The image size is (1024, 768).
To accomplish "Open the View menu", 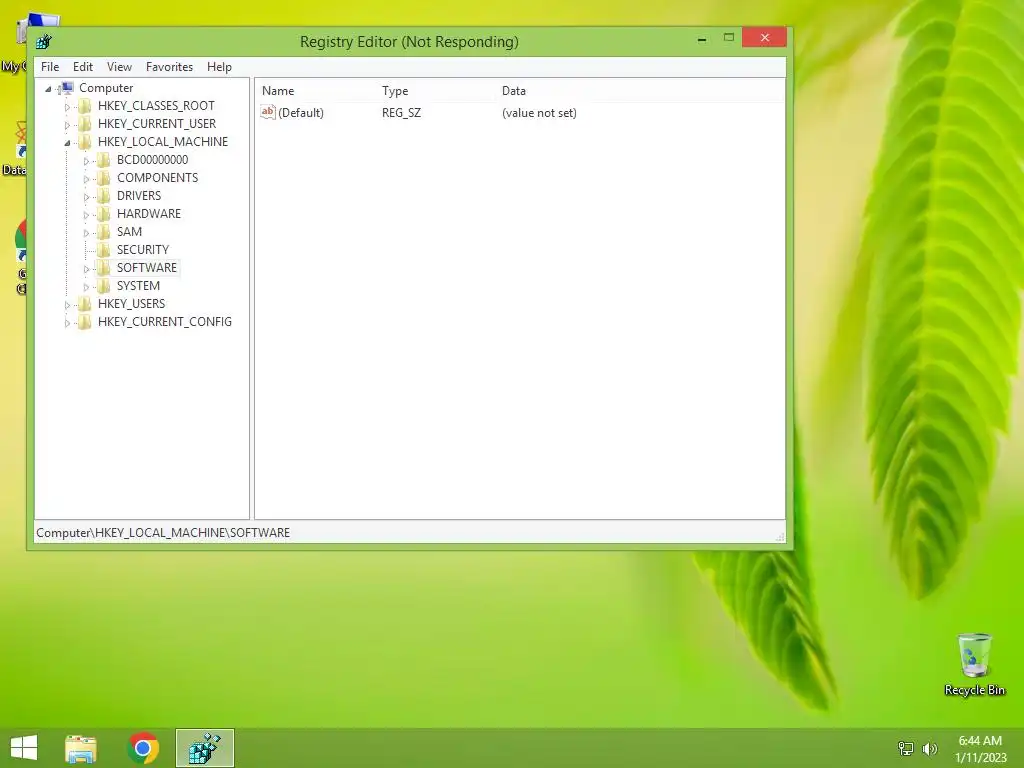I will point(120,67).
